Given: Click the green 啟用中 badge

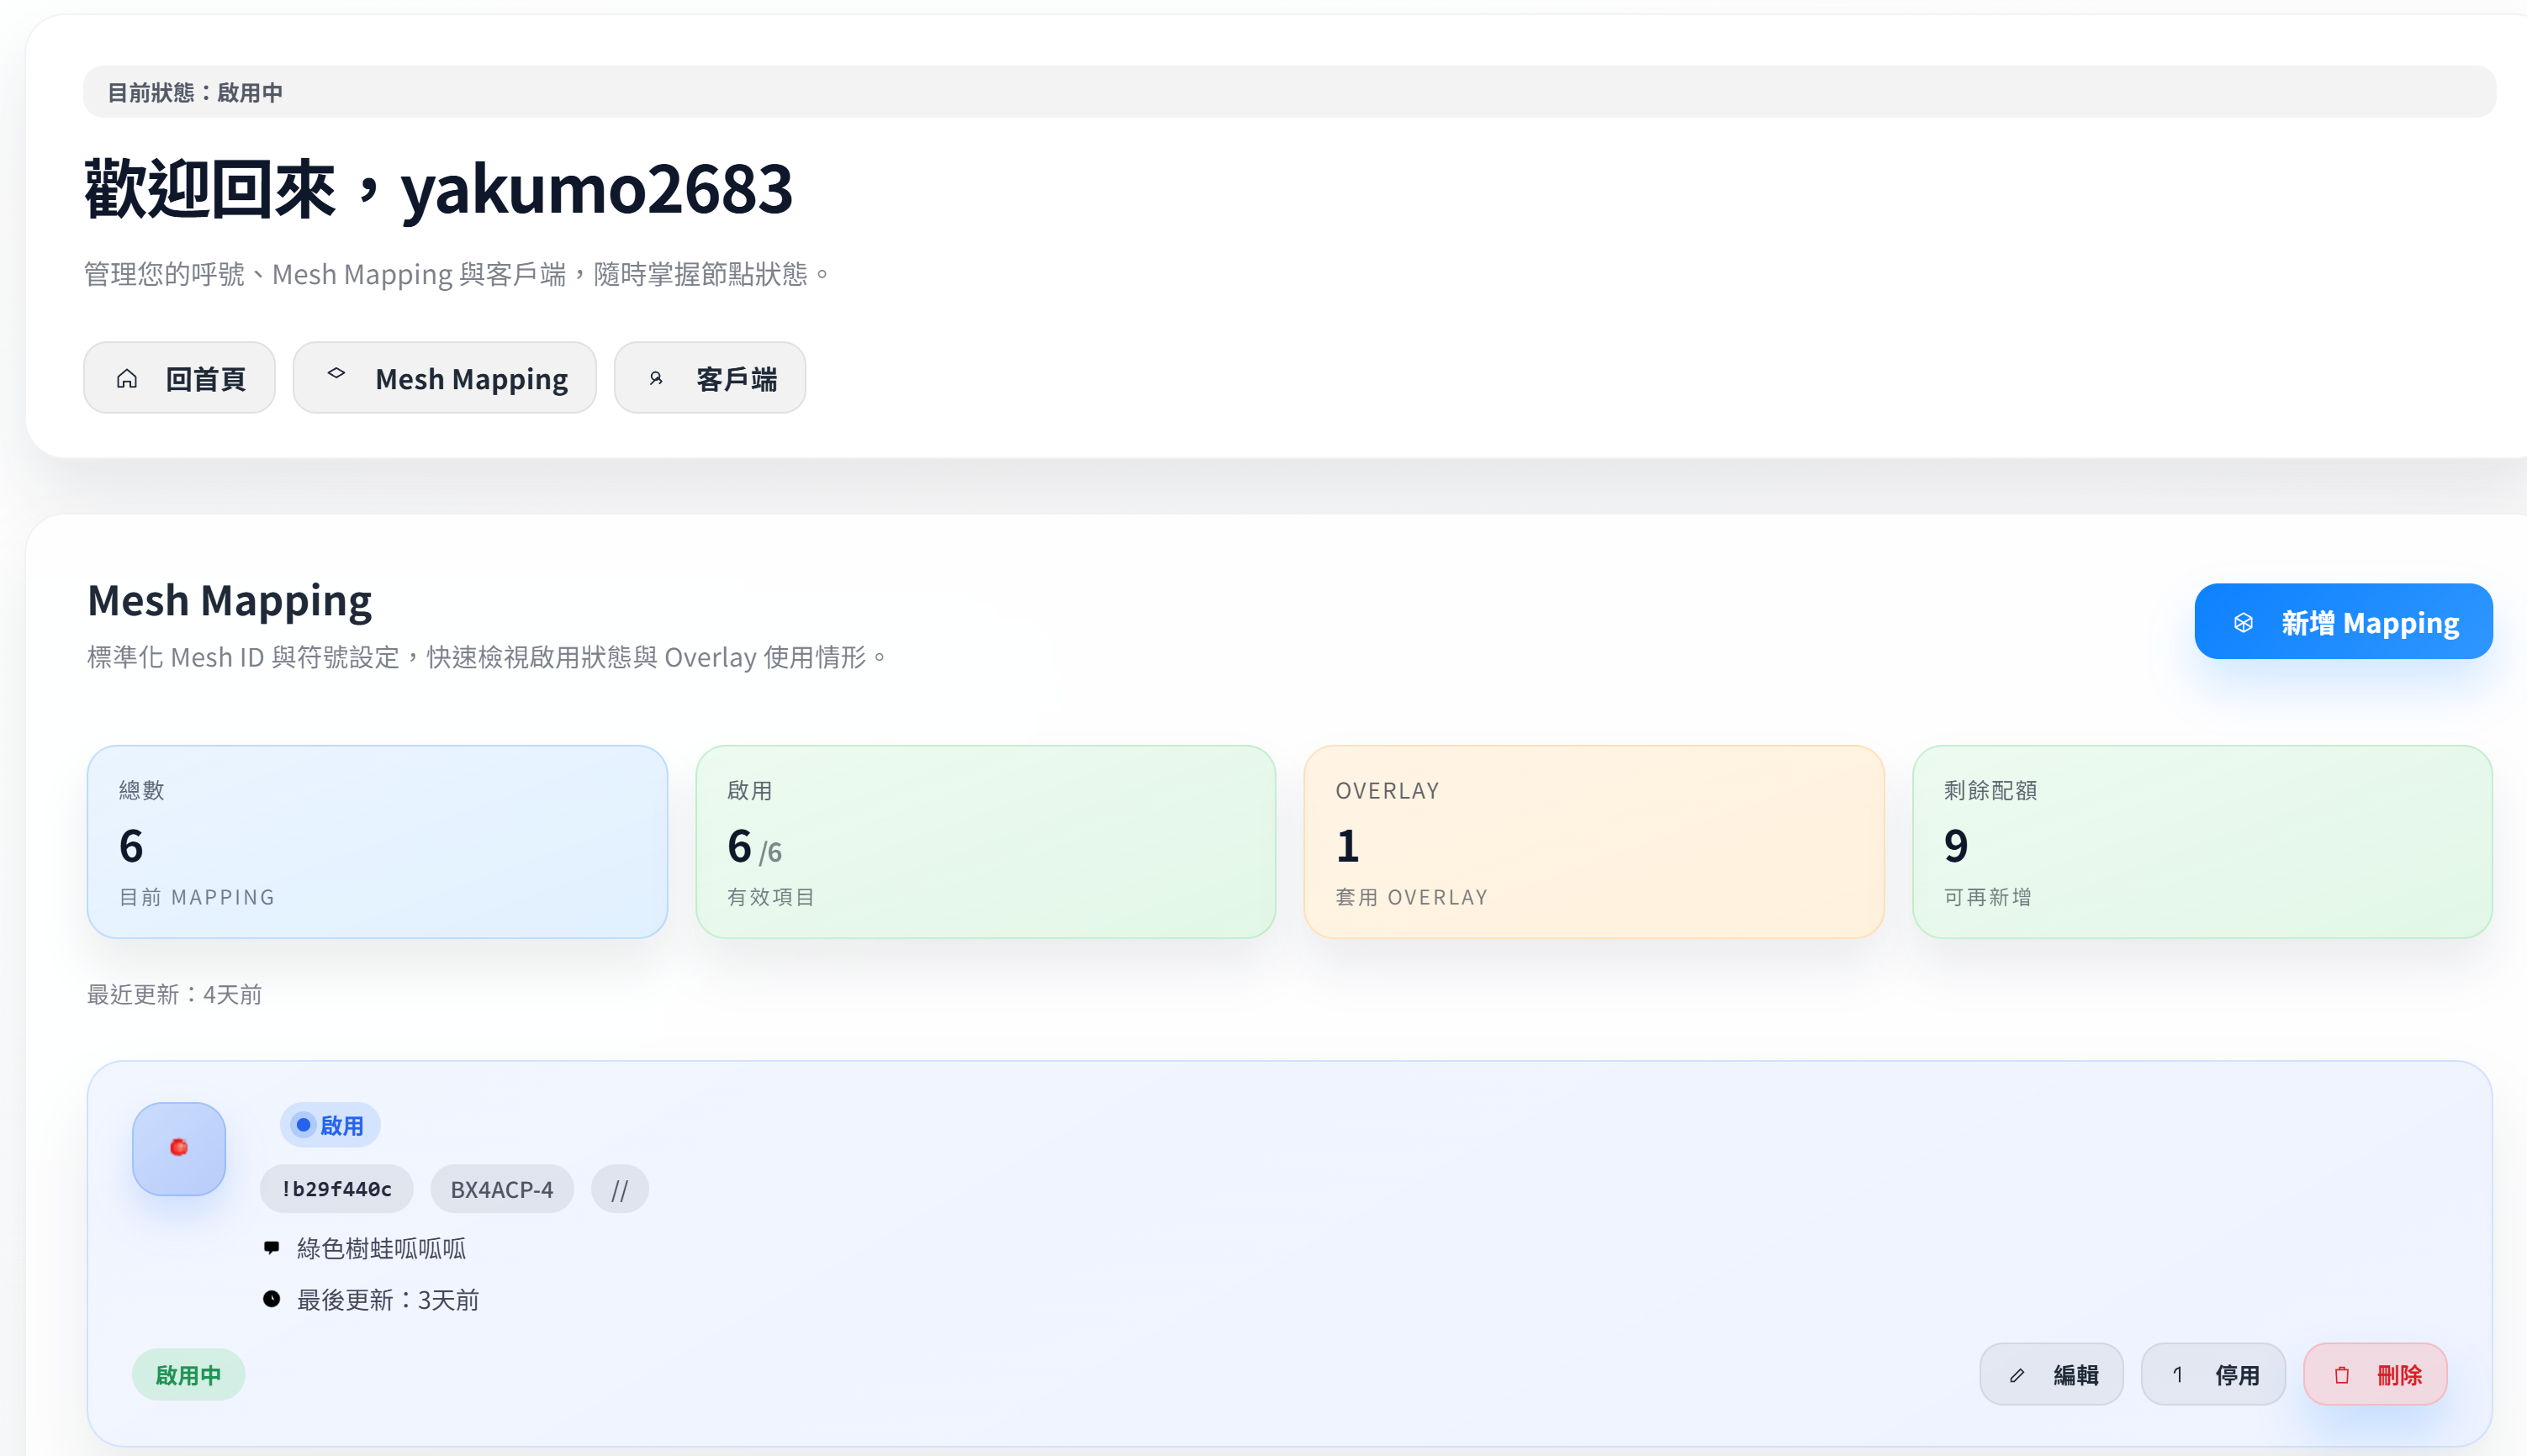Looking at the screenshot, I should pos(188,1375).
